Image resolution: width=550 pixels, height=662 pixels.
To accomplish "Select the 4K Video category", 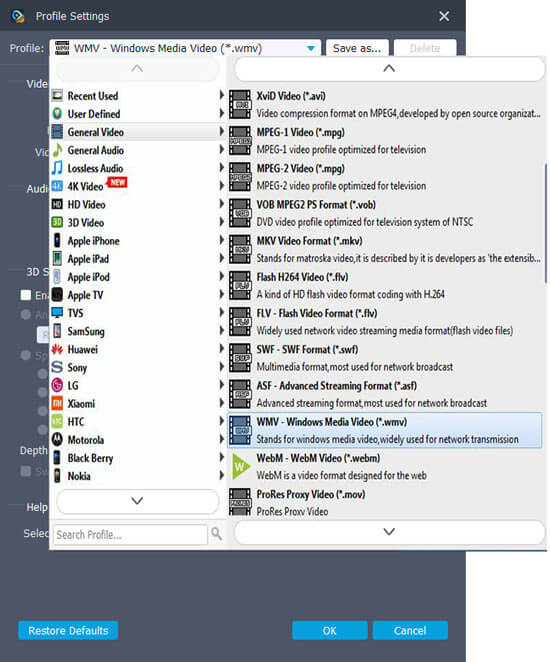I will coord(138,186).
